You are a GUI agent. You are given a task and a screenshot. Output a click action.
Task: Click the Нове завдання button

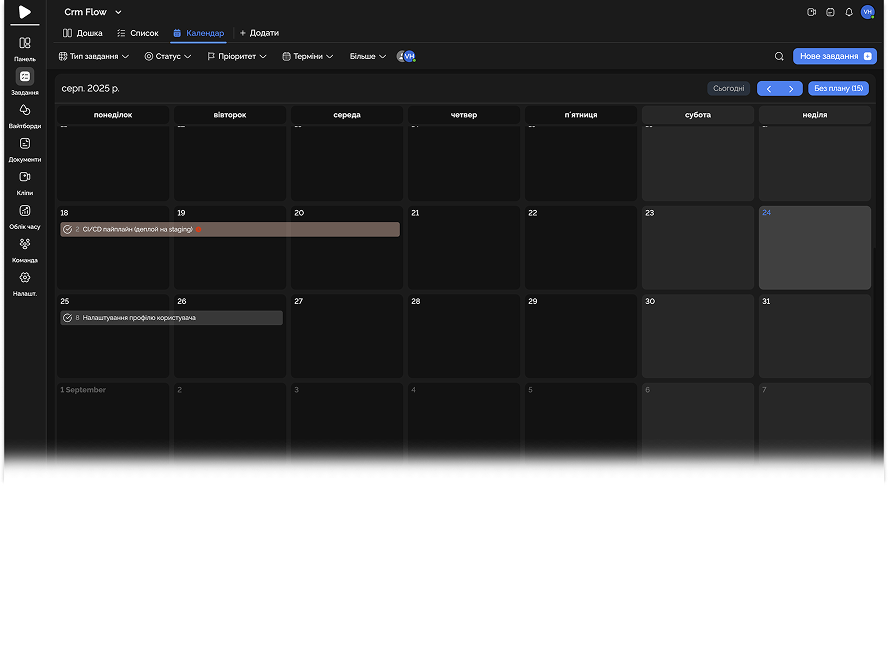834,57
